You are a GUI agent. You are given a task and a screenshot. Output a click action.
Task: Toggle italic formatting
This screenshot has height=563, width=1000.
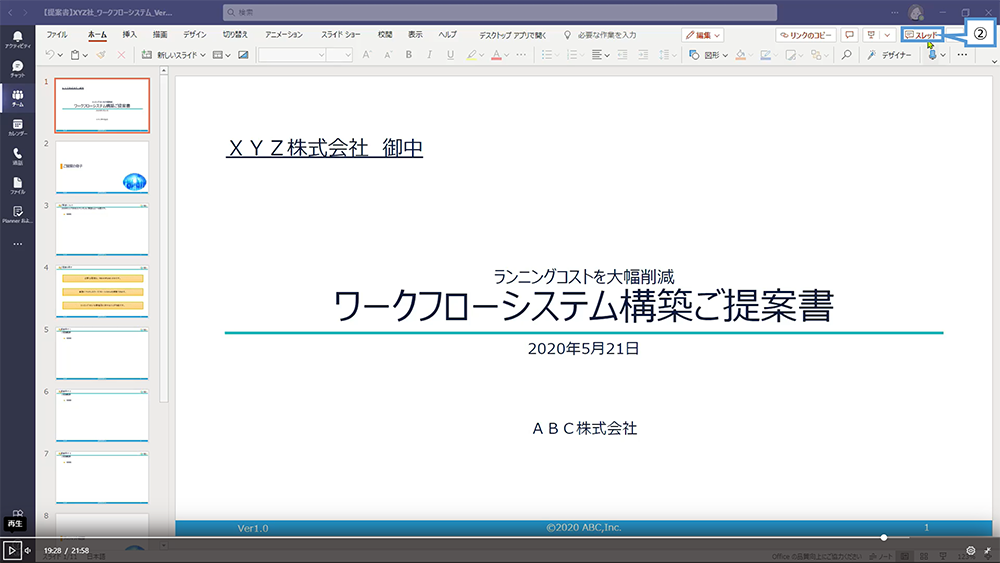(x=429, y=55)
